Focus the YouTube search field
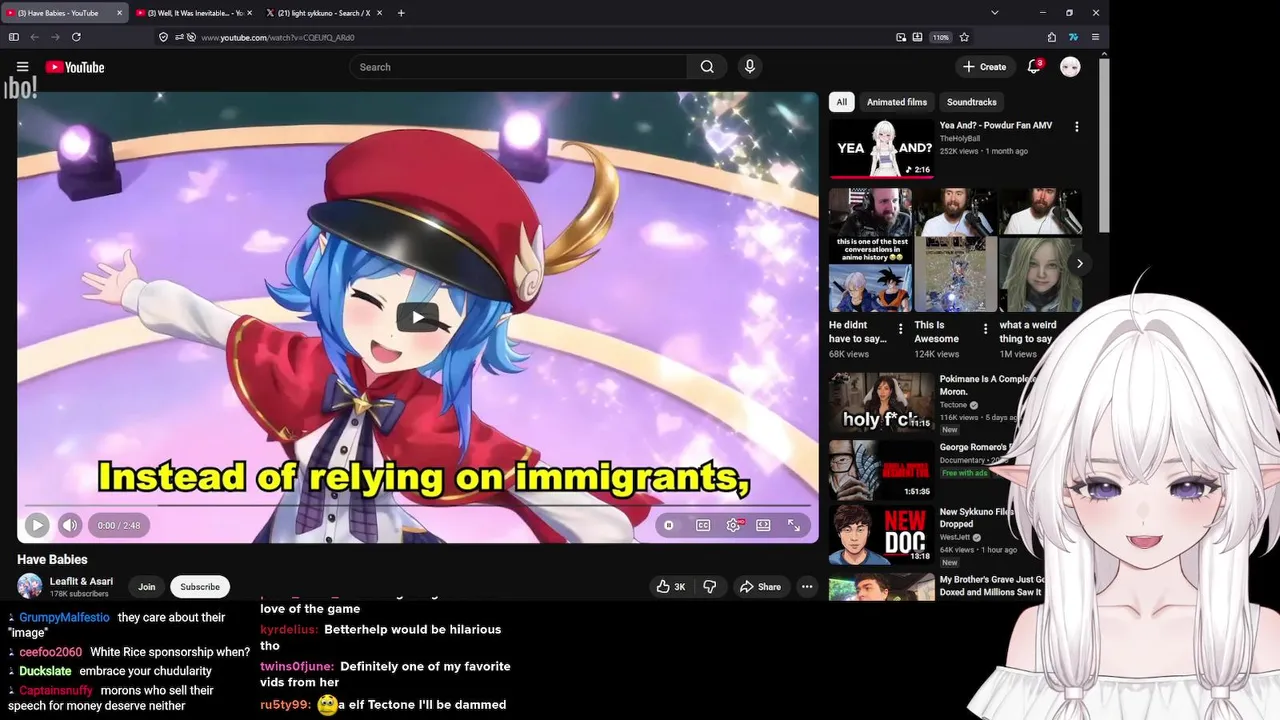 (x=518, y=67)
